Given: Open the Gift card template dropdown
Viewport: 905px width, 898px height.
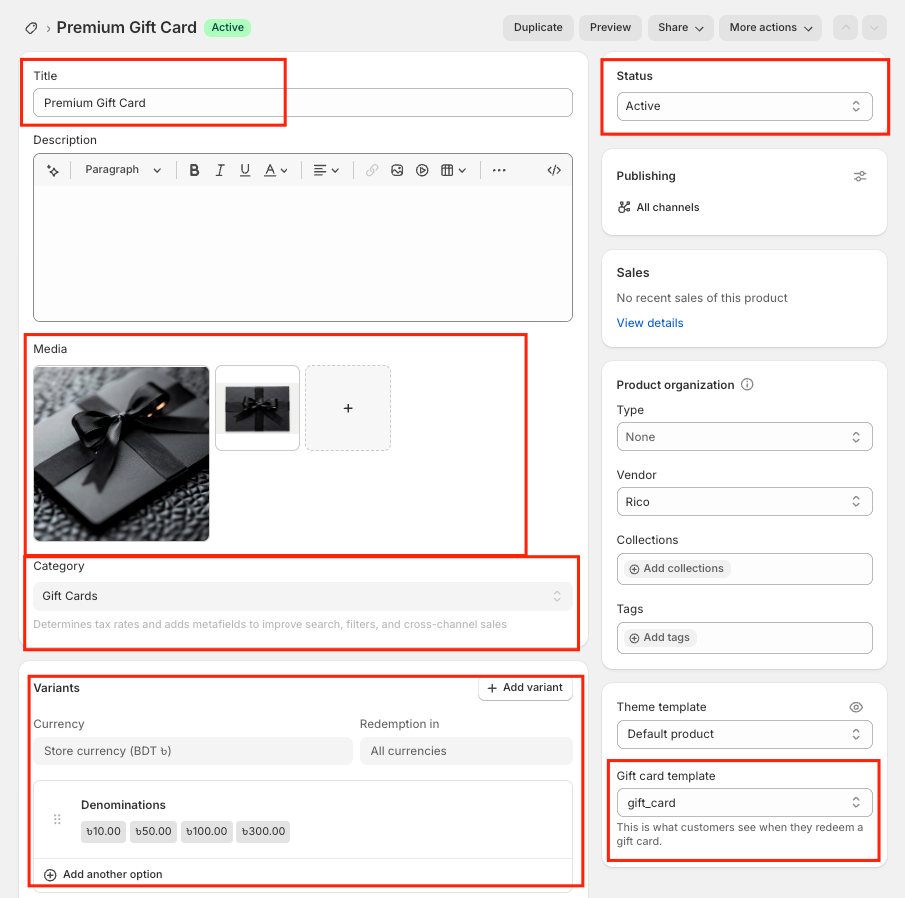Looking at the screenshot, I should 745,803.
